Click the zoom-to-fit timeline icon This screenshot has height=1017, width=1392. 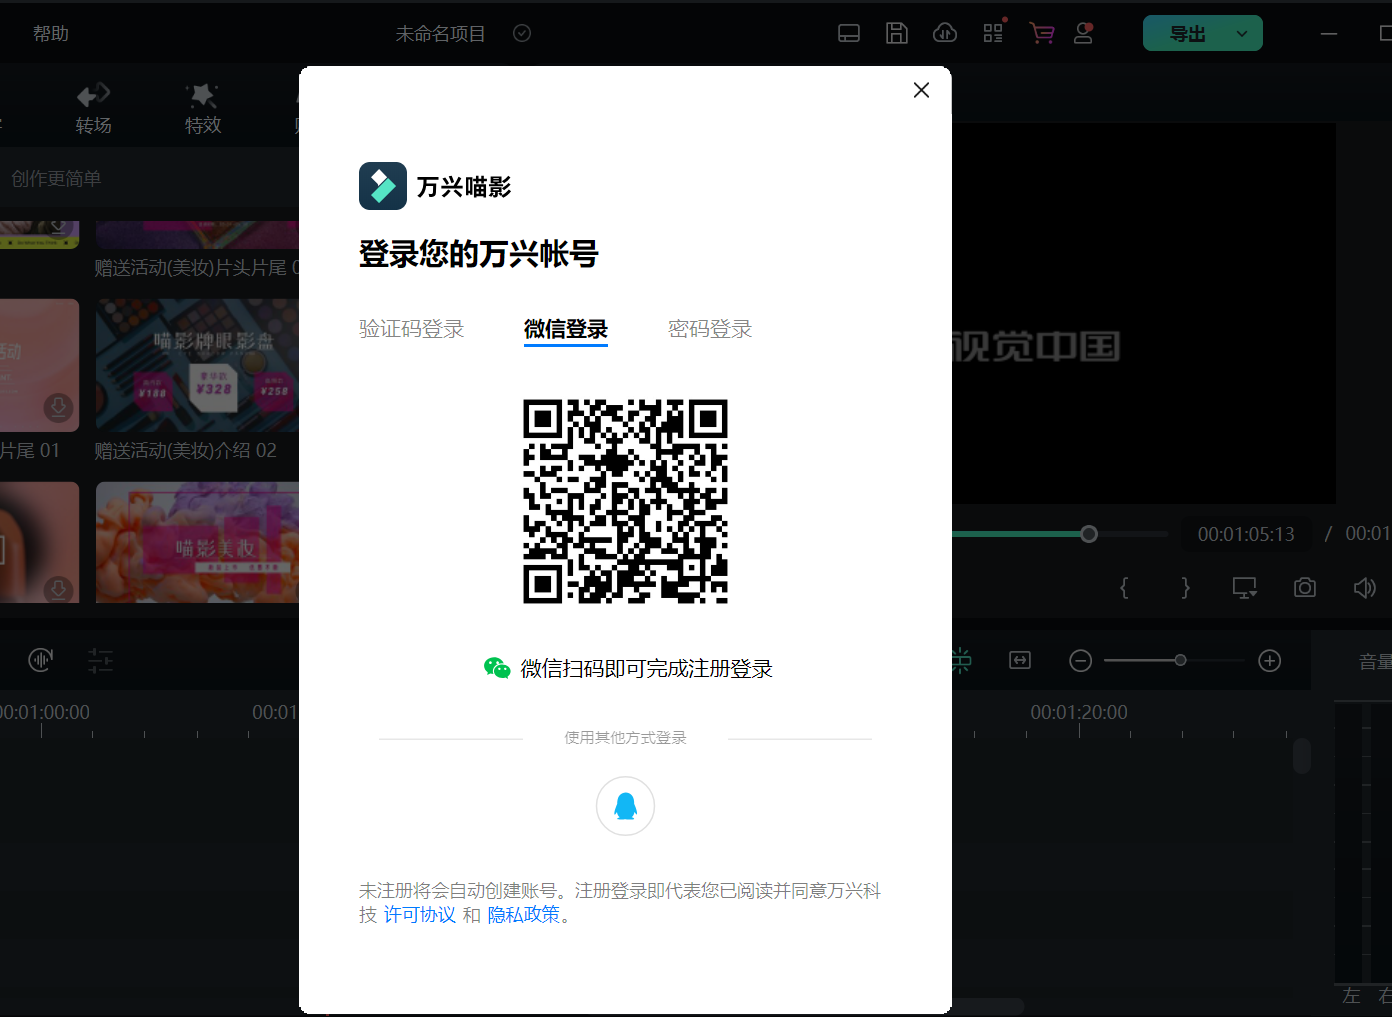[x=1020, y=660]
